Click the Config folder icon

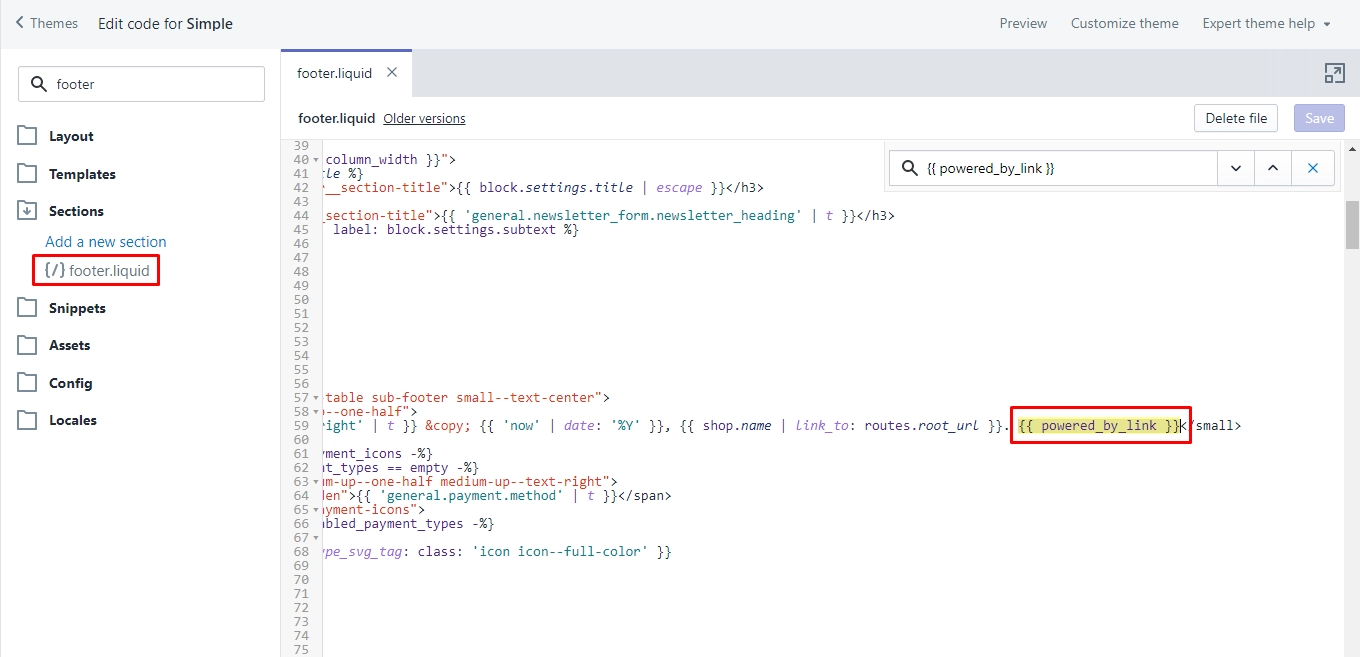pos(27,382)
